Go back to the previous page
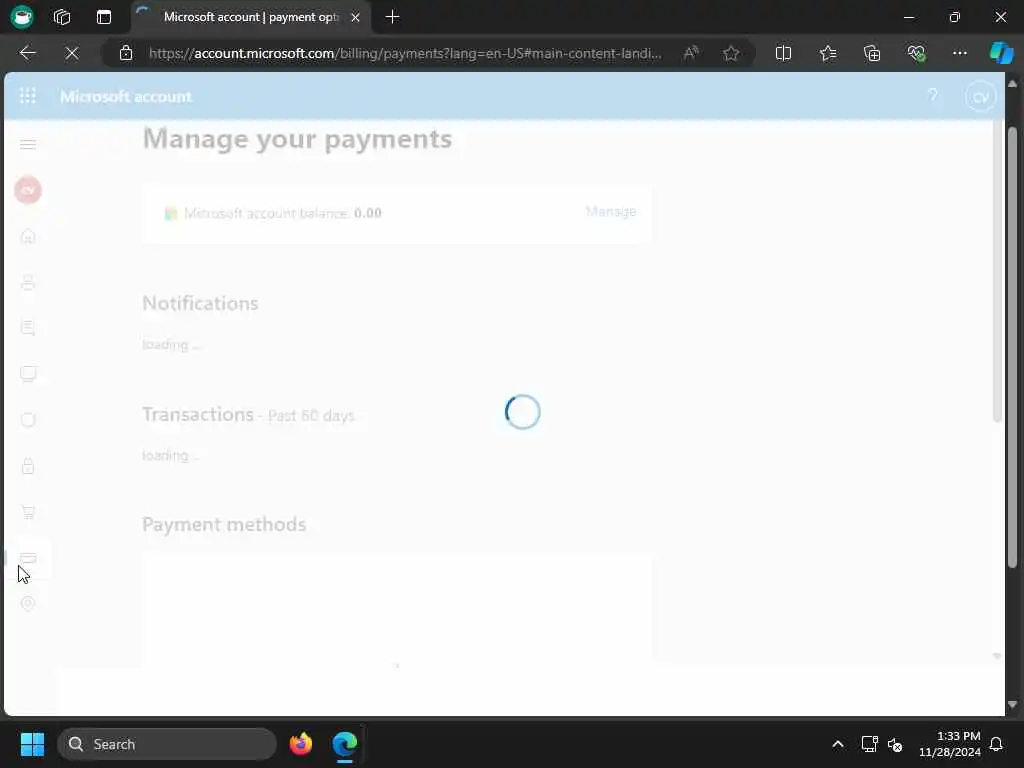 point(27,53)
